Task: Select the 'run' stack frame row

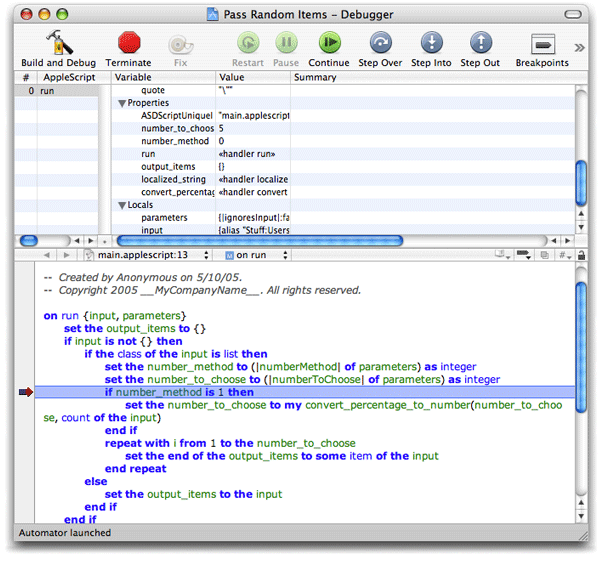Action: point(57,91)
